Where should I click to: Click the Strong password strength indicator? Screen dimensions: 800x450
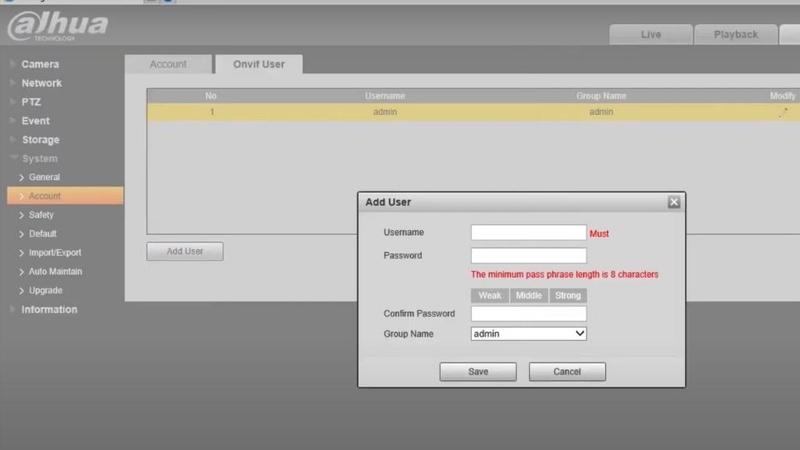pos(568,295)
